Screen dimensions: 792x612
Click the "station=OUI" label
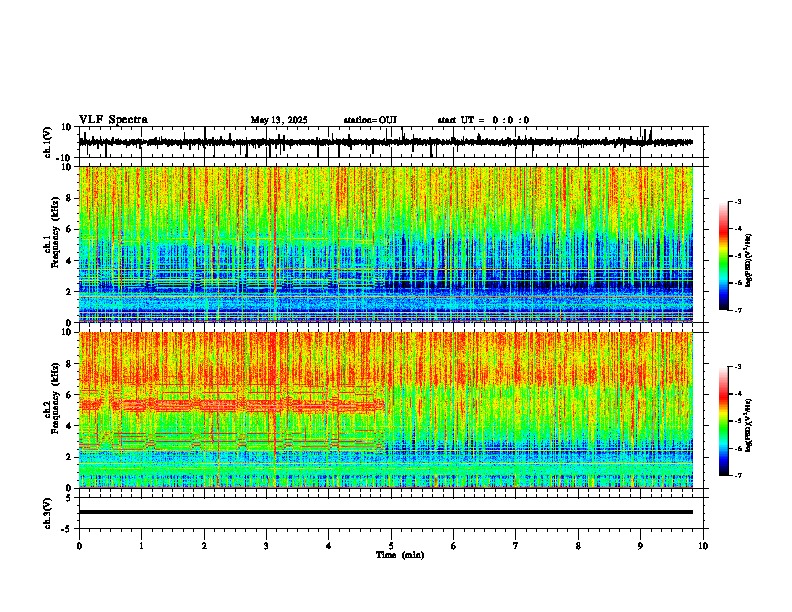click(x=370, y=120)
